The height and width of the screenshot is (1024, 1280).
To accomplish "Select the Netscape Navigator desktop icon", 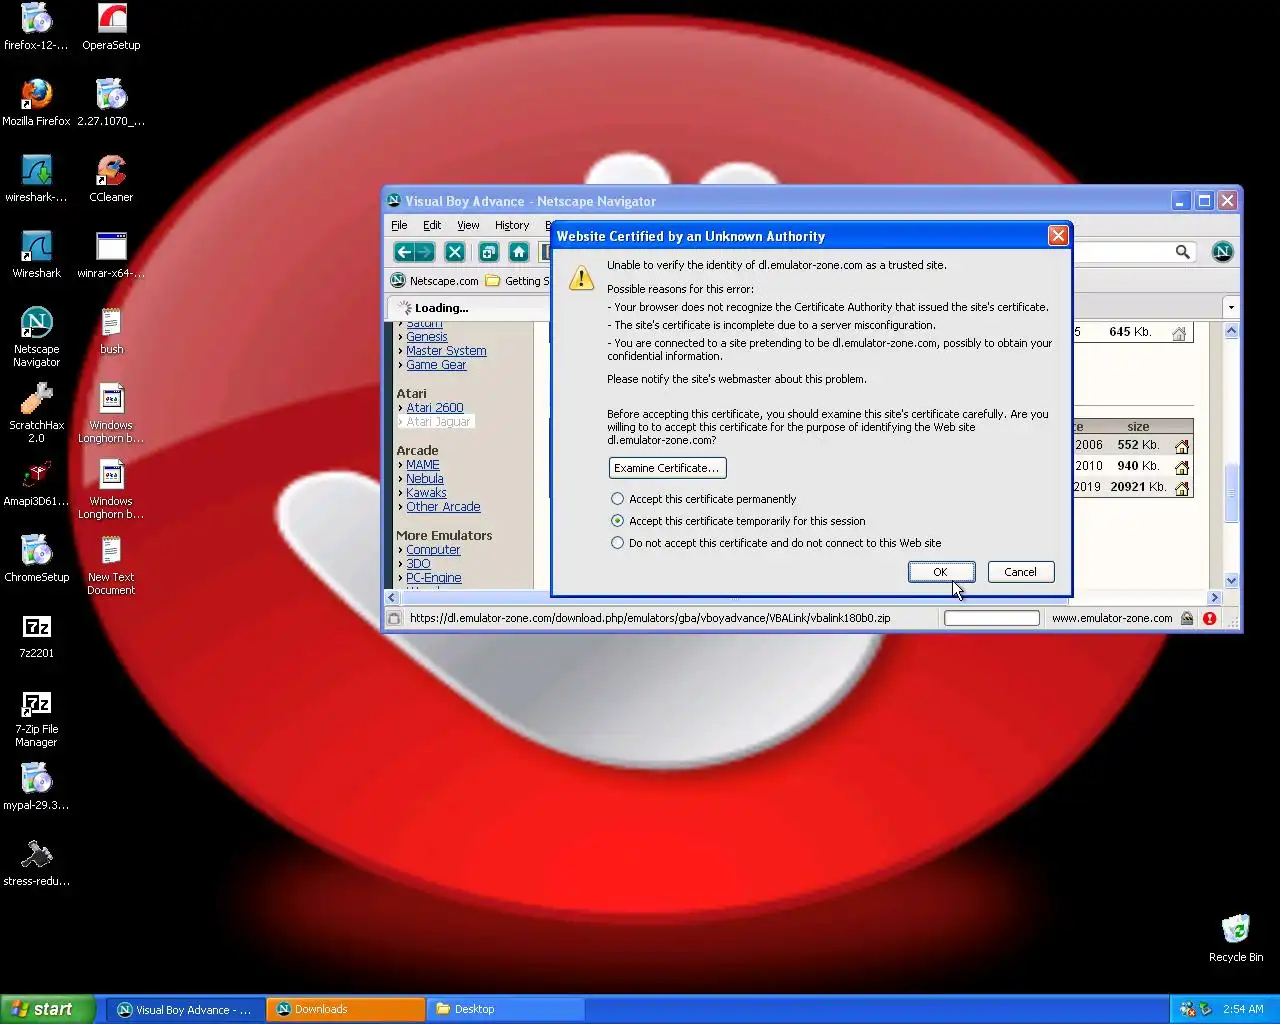I will point(36,337).
